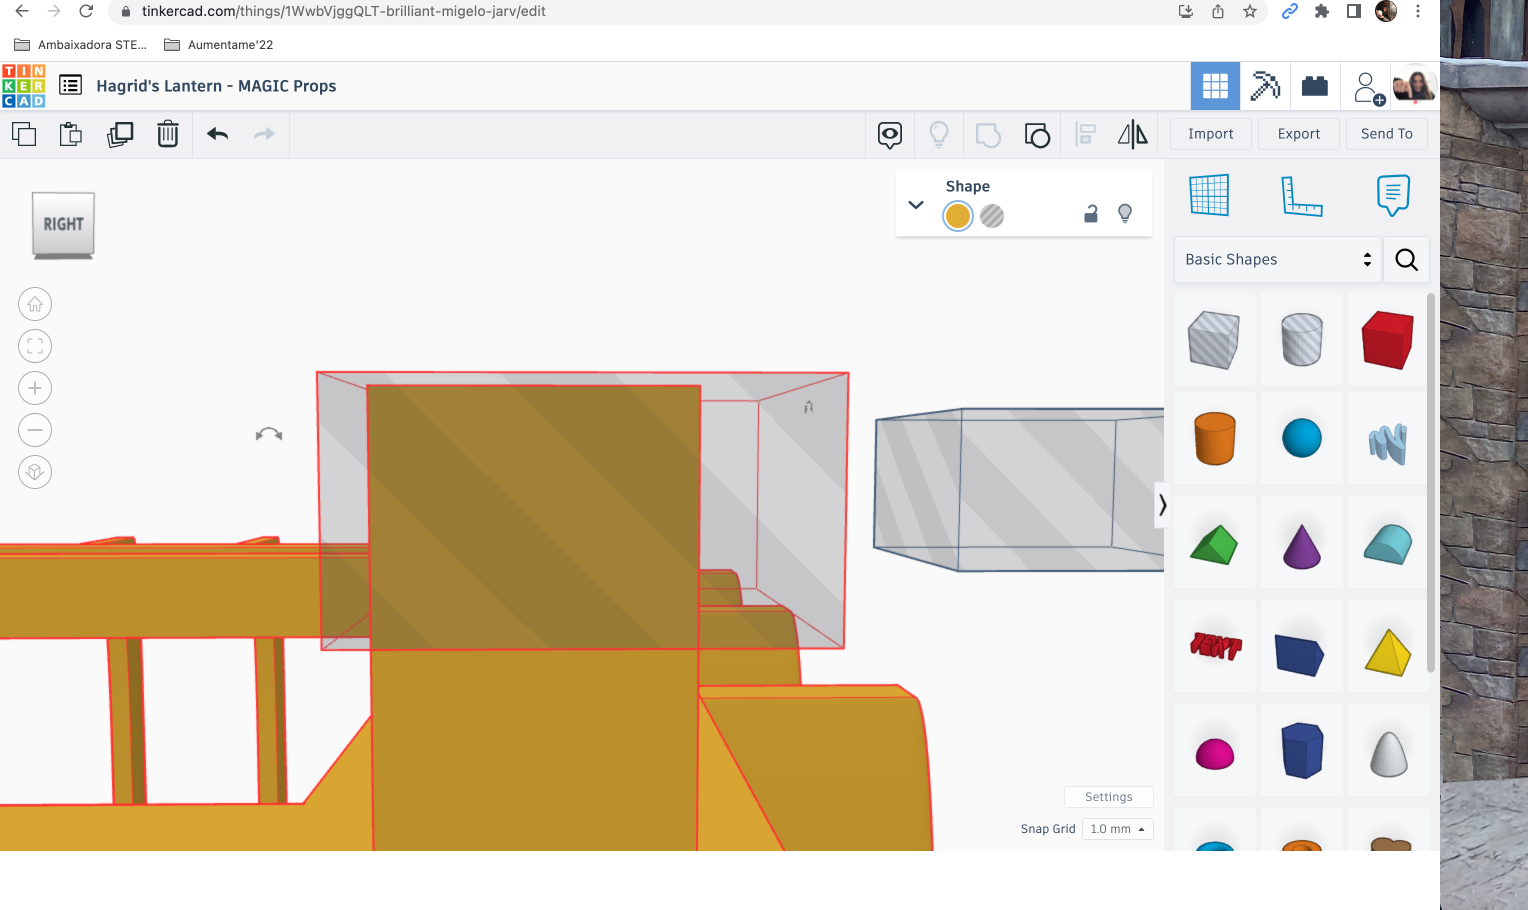The width and height of the screenshot is (1528, 910).
Task: Open the Snap Grid size dropdown
Action: point(1117,828)
